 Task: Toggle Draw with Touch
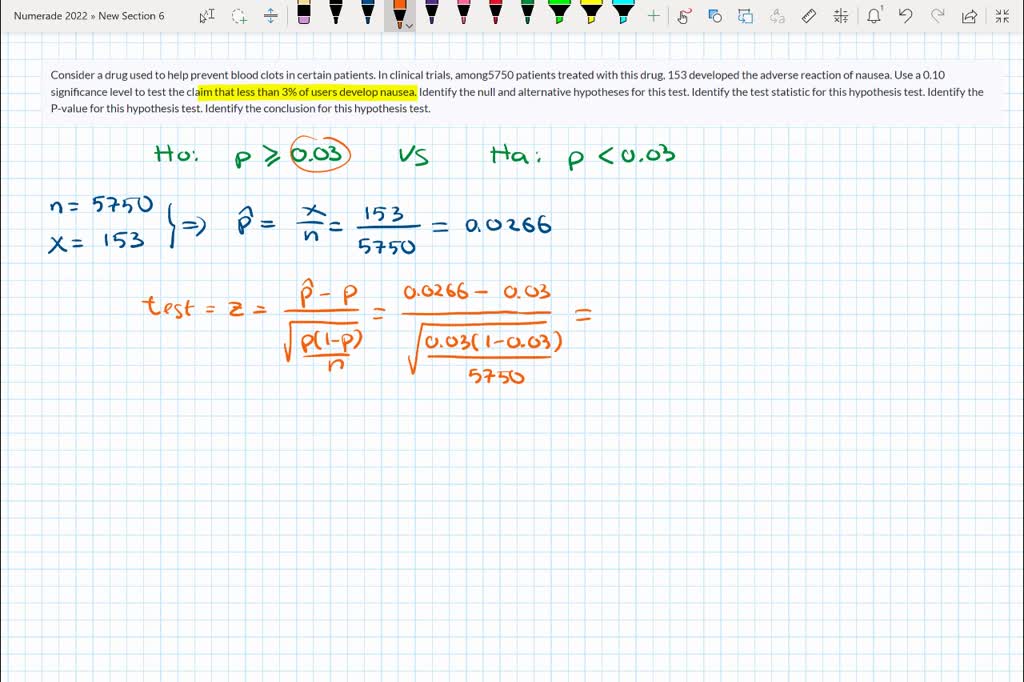coord(683,16)
